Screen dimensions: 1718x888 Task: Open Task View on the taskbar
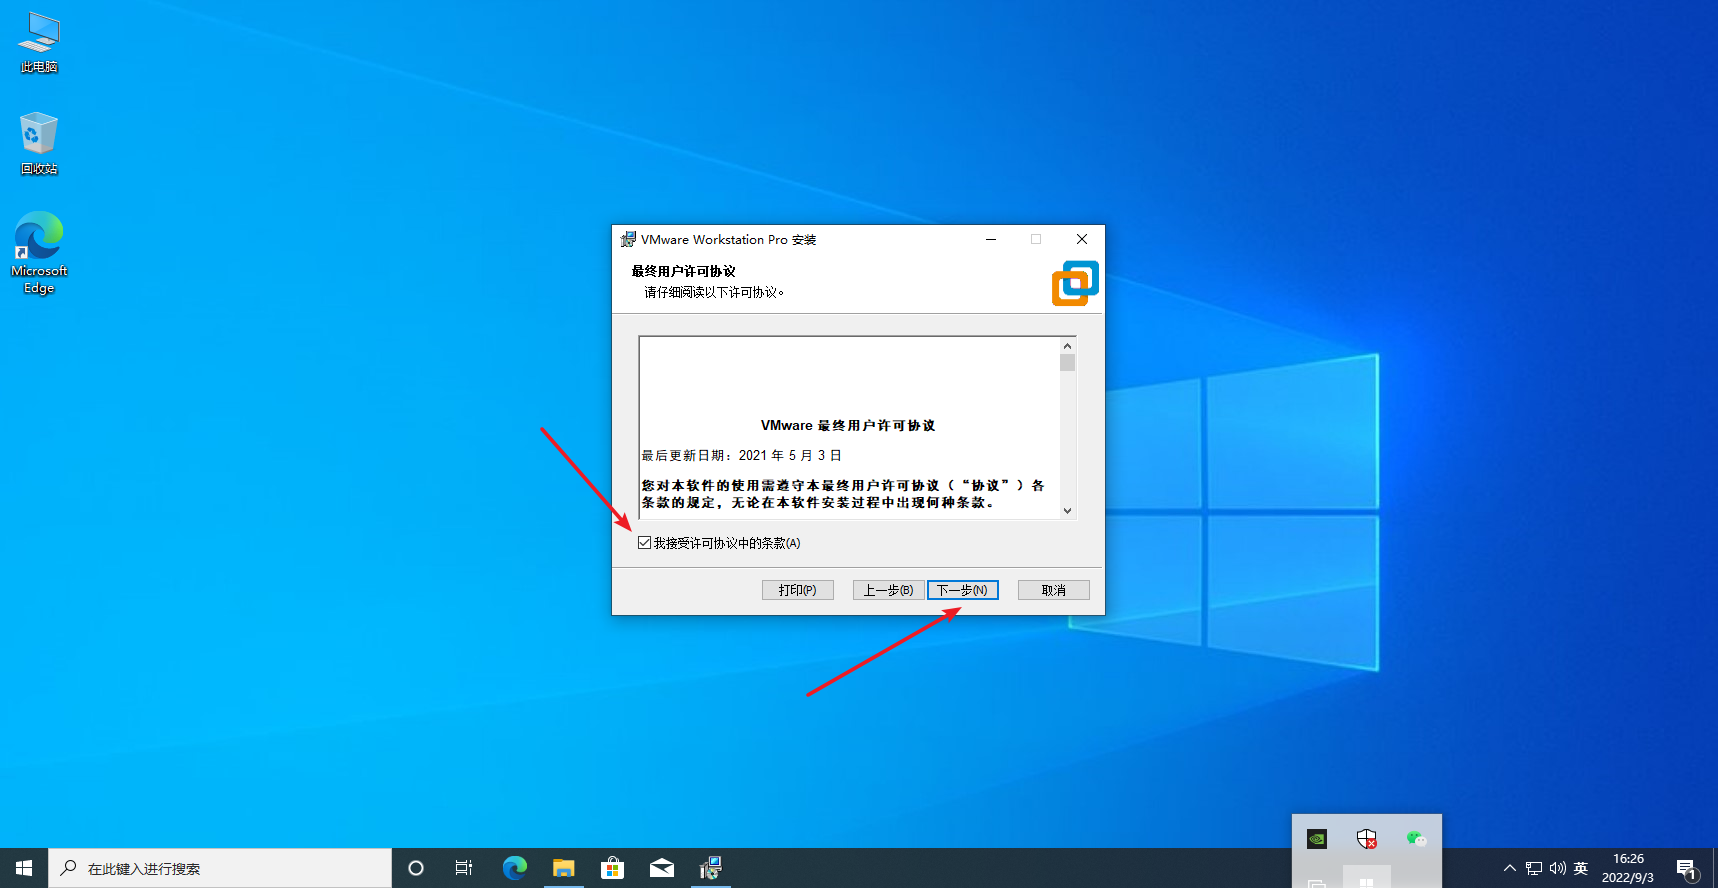tap(464, 868)
